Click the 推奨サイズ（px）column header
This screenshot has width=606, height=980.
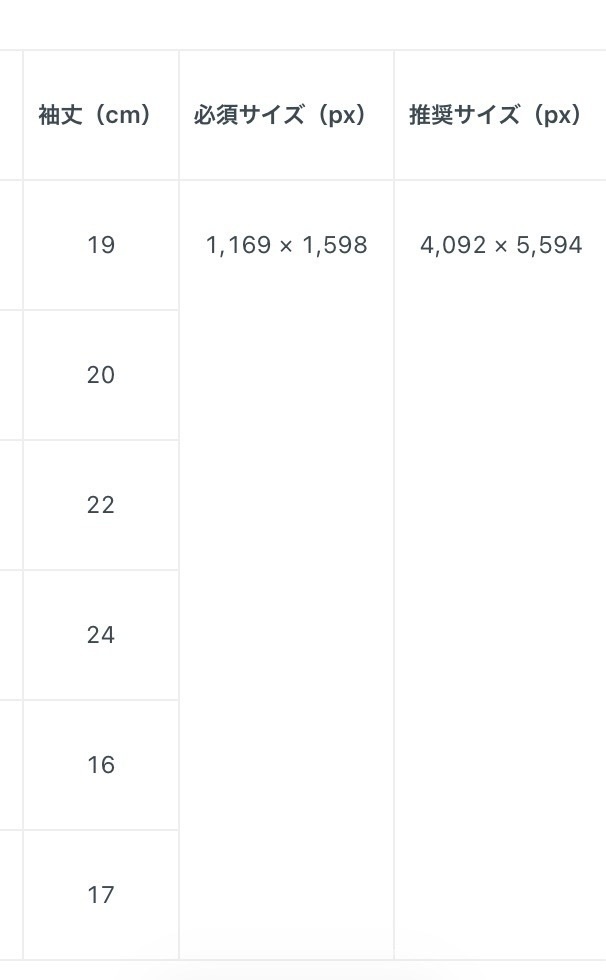click(495, 115)
